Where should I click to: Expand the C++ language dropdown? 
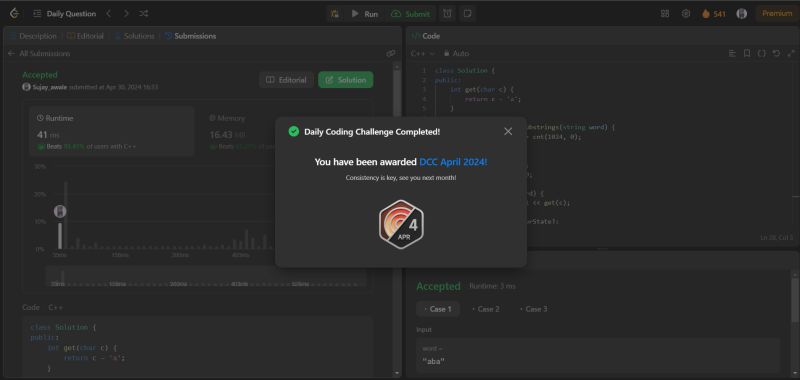423,54
